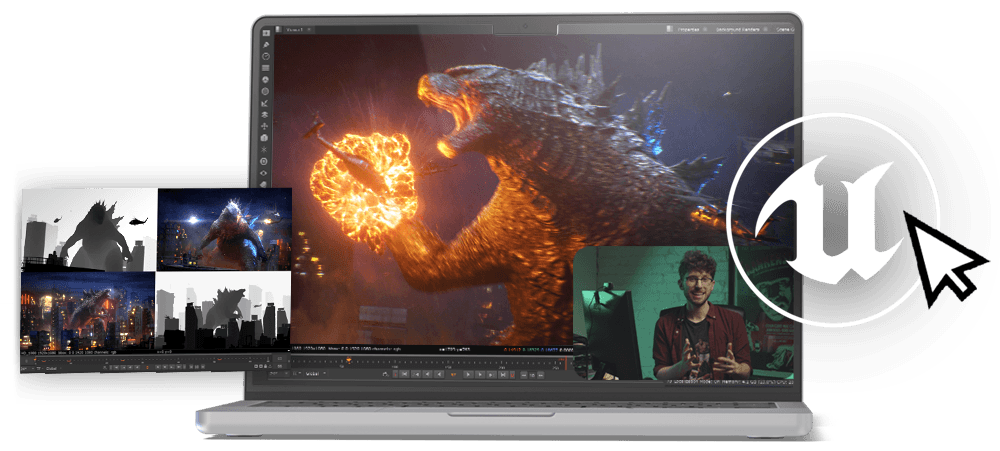Select the white depth silhouette view in small window
1000x451 pixels.
89,230
